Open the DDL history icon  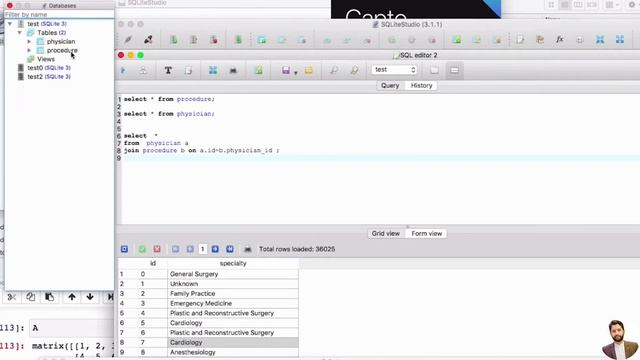540,40
